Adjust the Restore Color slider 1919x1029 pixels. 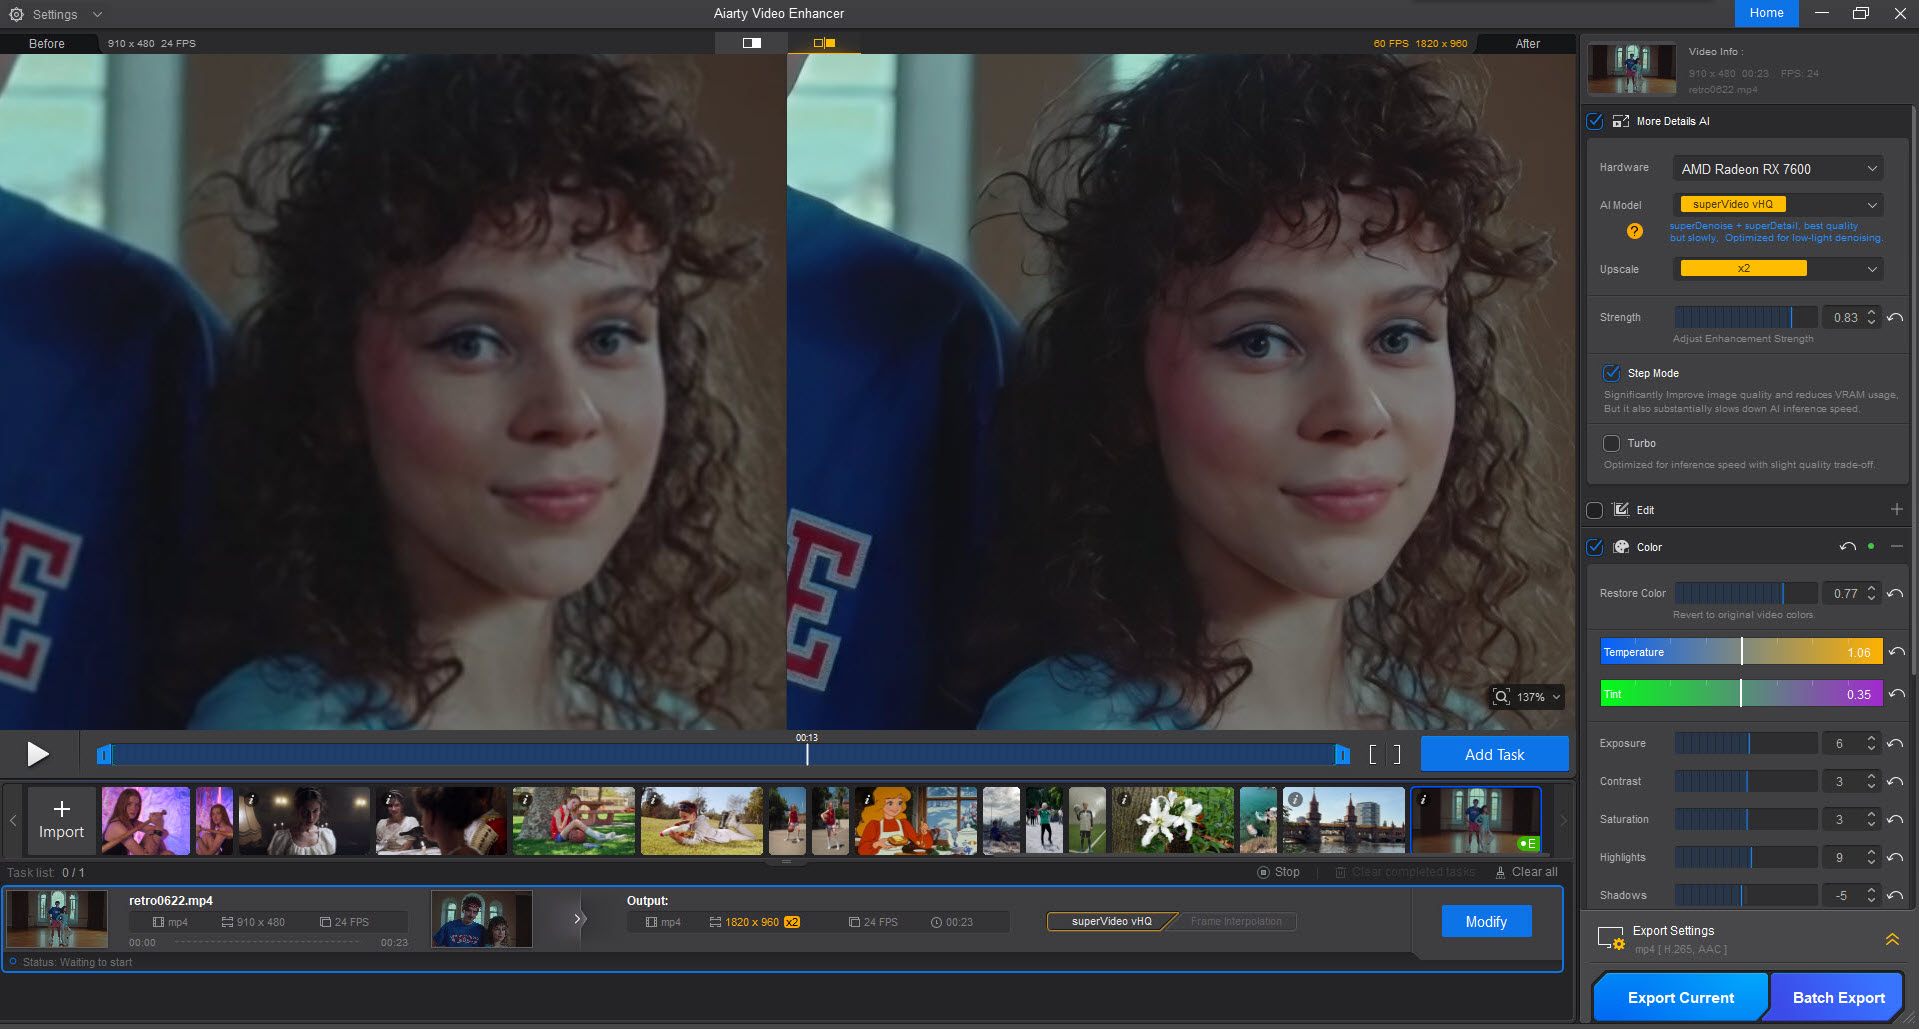click(1746, 594)
